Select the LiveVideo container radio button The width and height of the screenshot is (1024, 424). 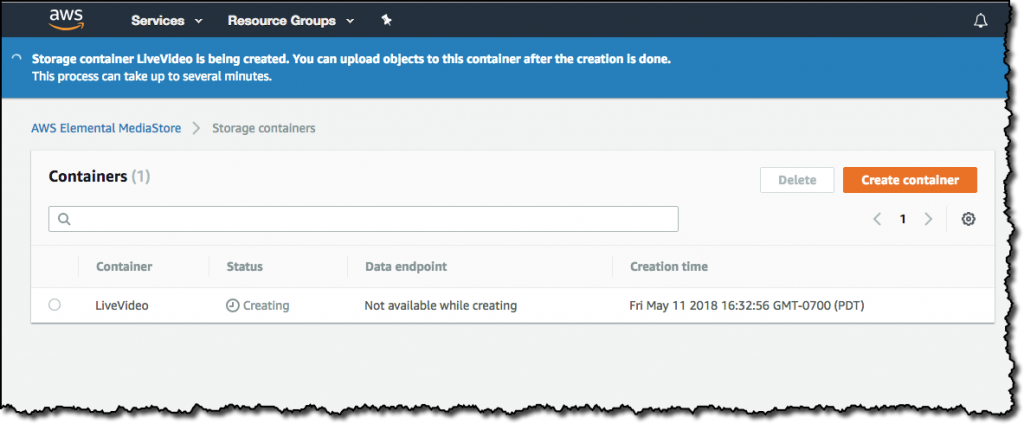[54, 304]
